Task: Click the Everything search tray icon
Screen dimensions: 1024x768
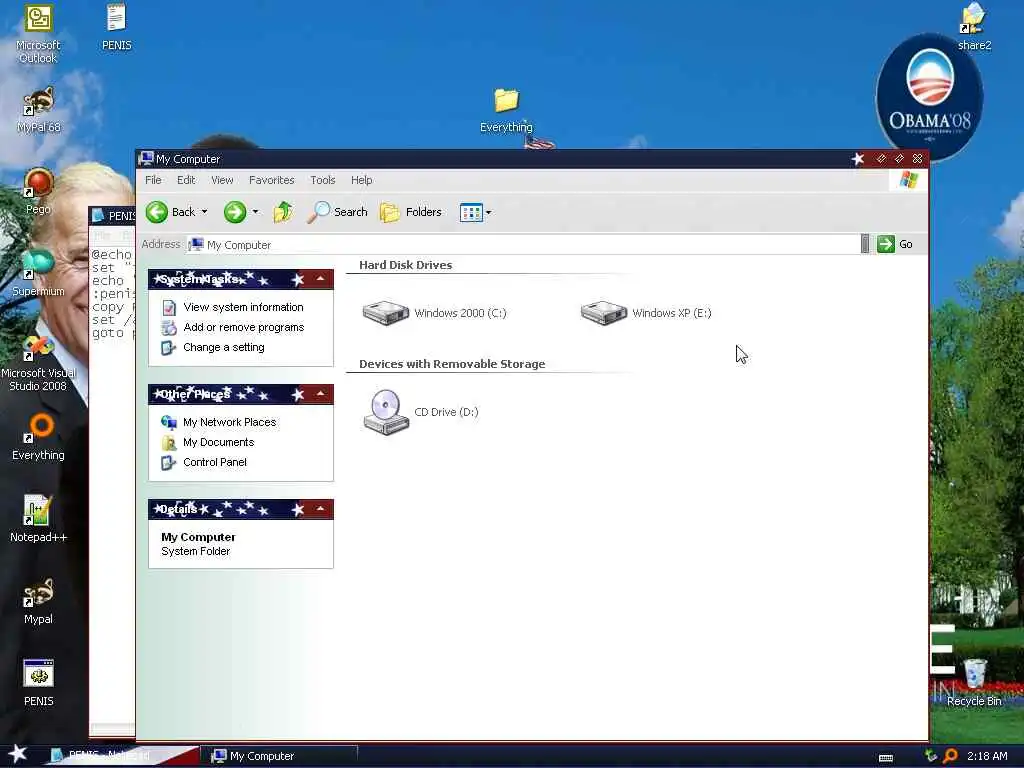Action: (950, 756)
